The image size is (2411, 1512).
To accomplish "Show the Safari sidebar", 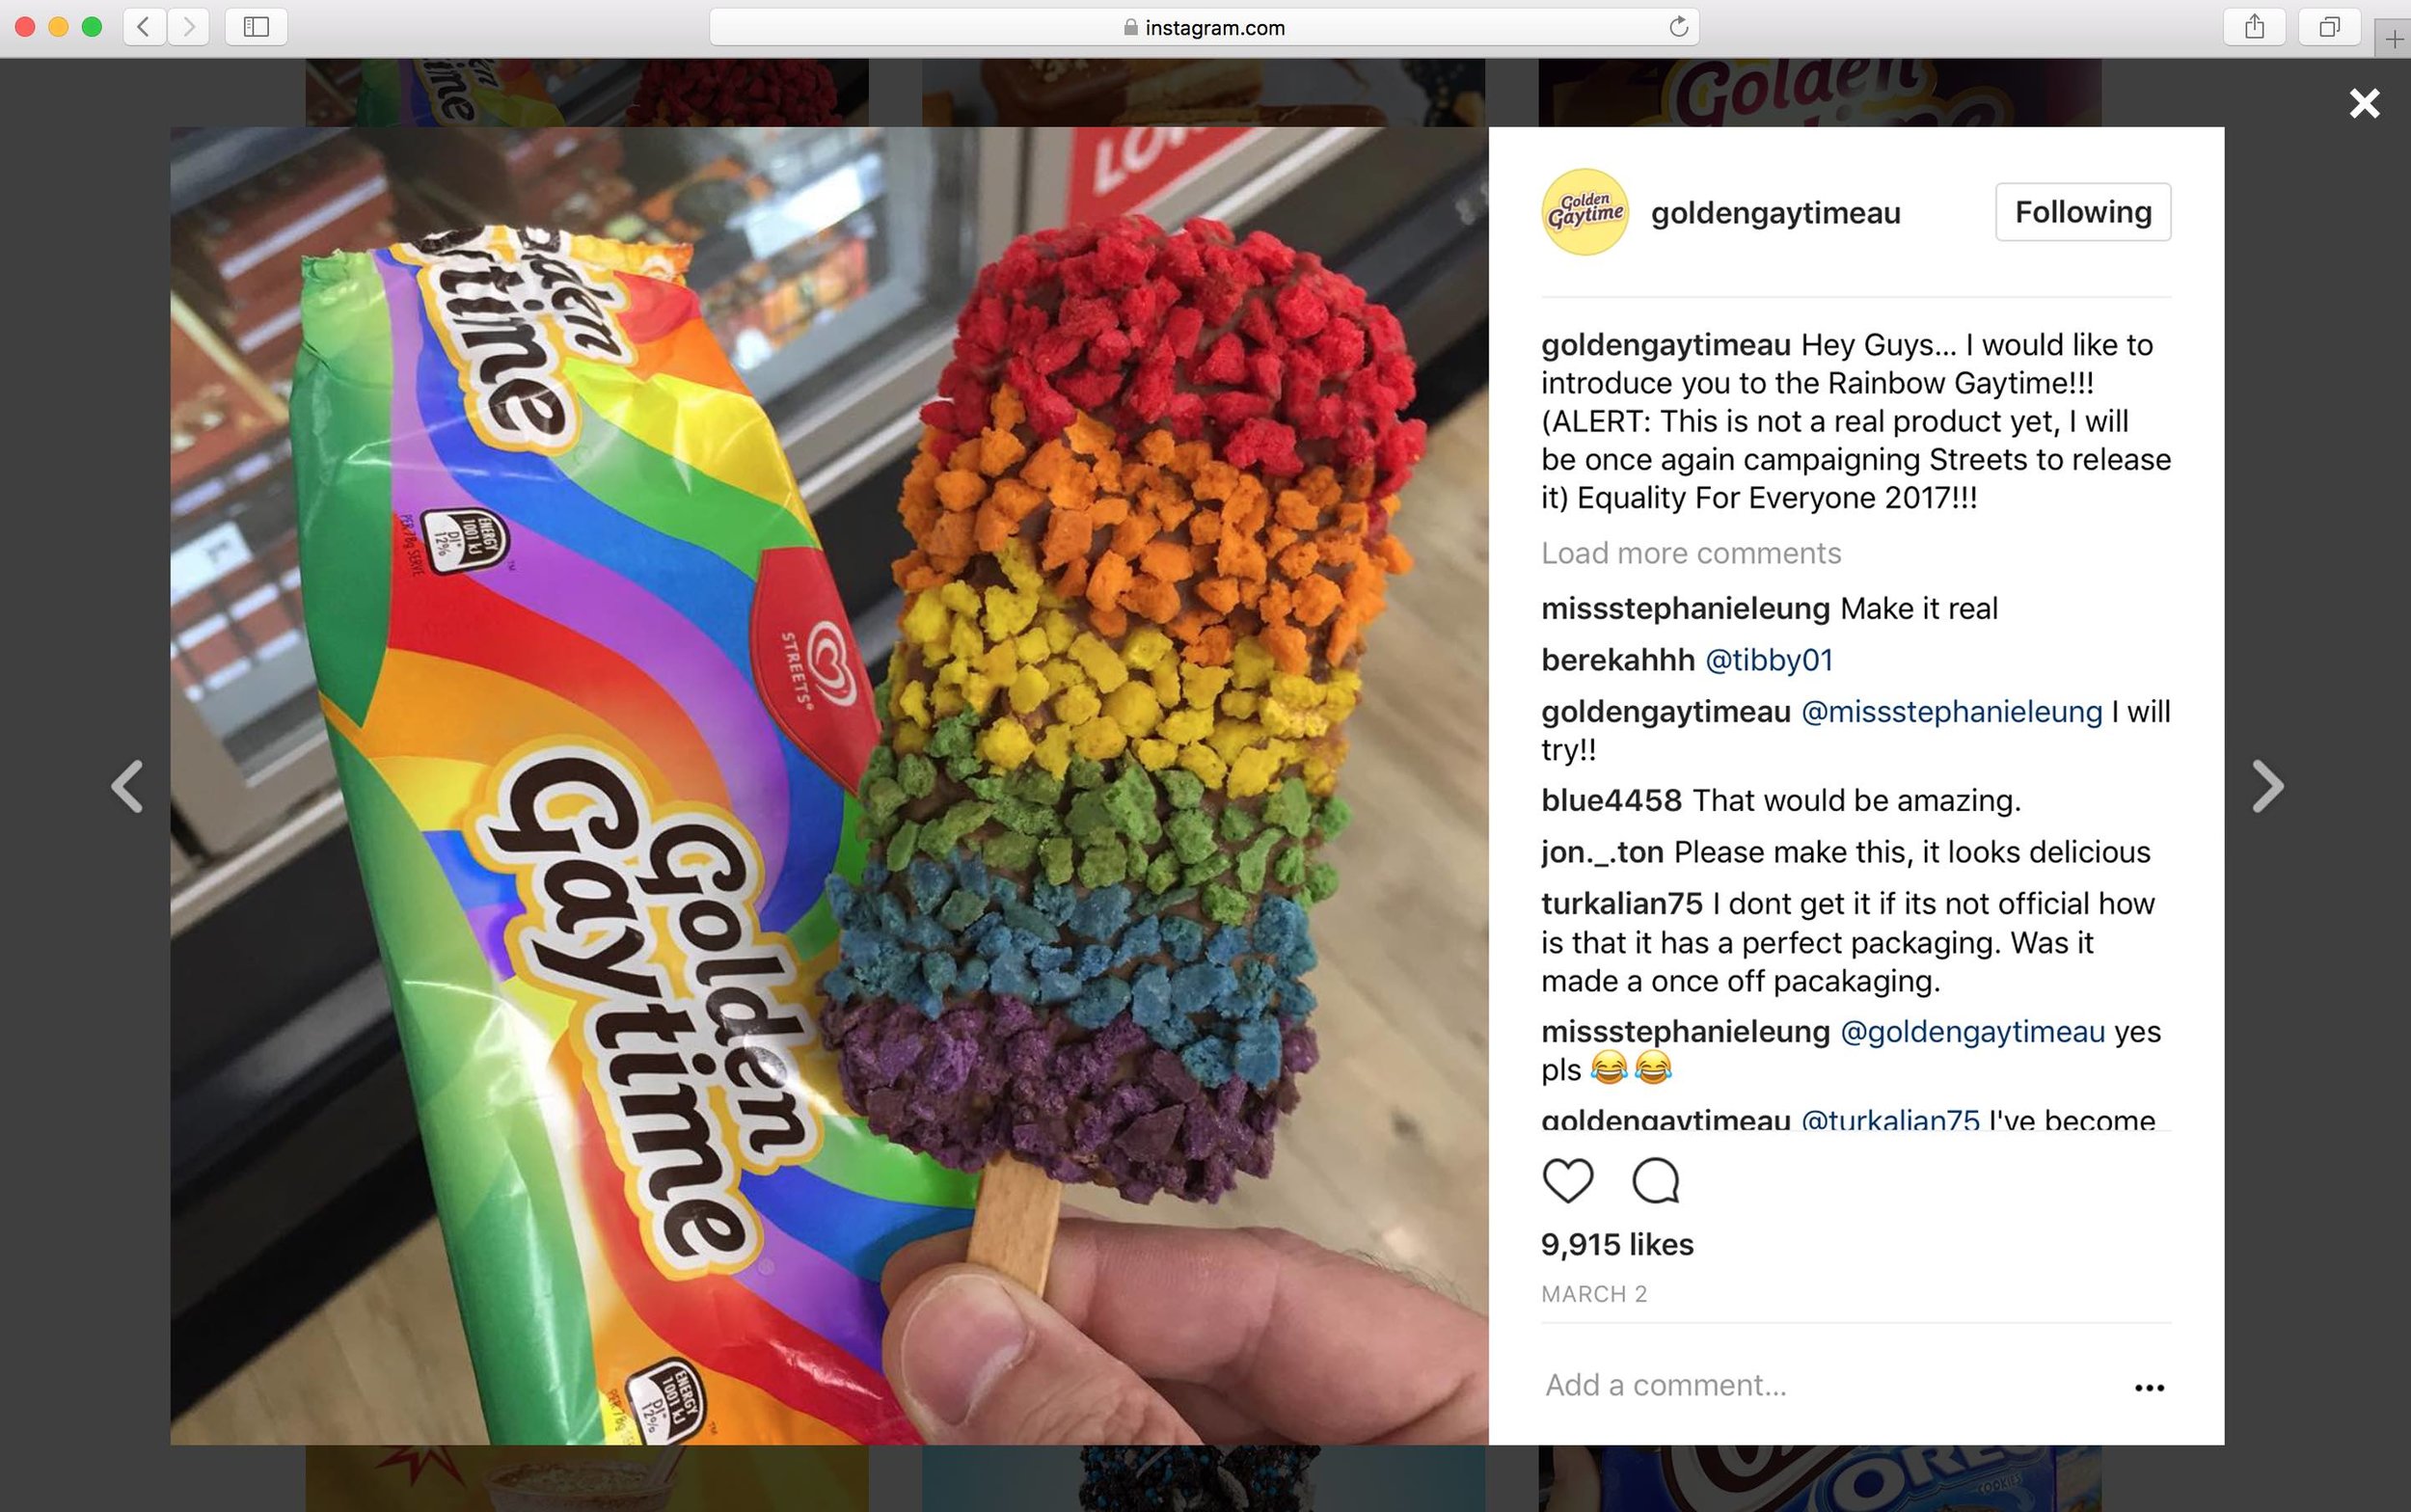I will pos(256,27).
